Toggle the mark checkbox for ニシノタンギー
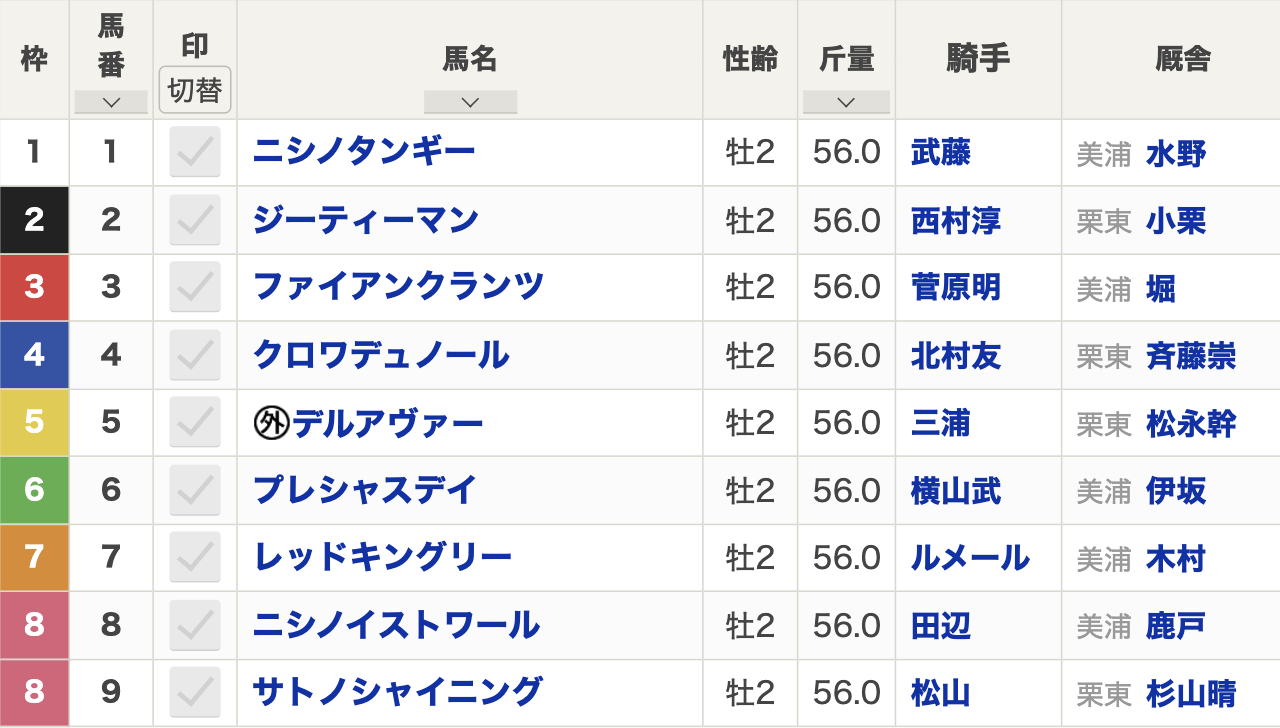The image size is (1280, 728). click(x=195, y=153)
